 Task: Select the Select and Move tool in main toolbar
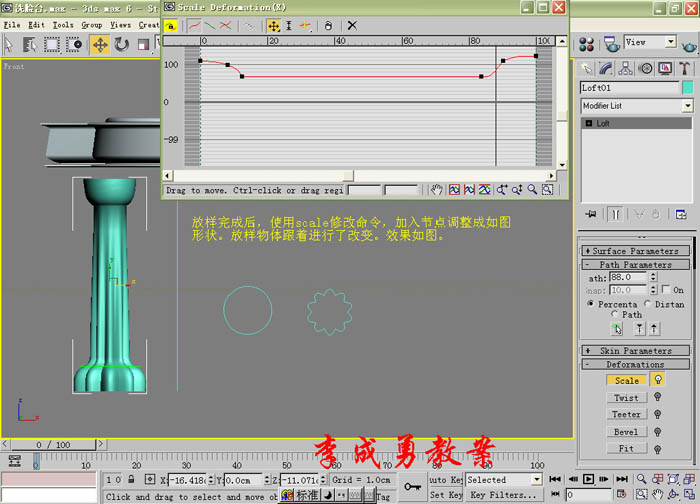pyautogui.click(x=100, y=45)
